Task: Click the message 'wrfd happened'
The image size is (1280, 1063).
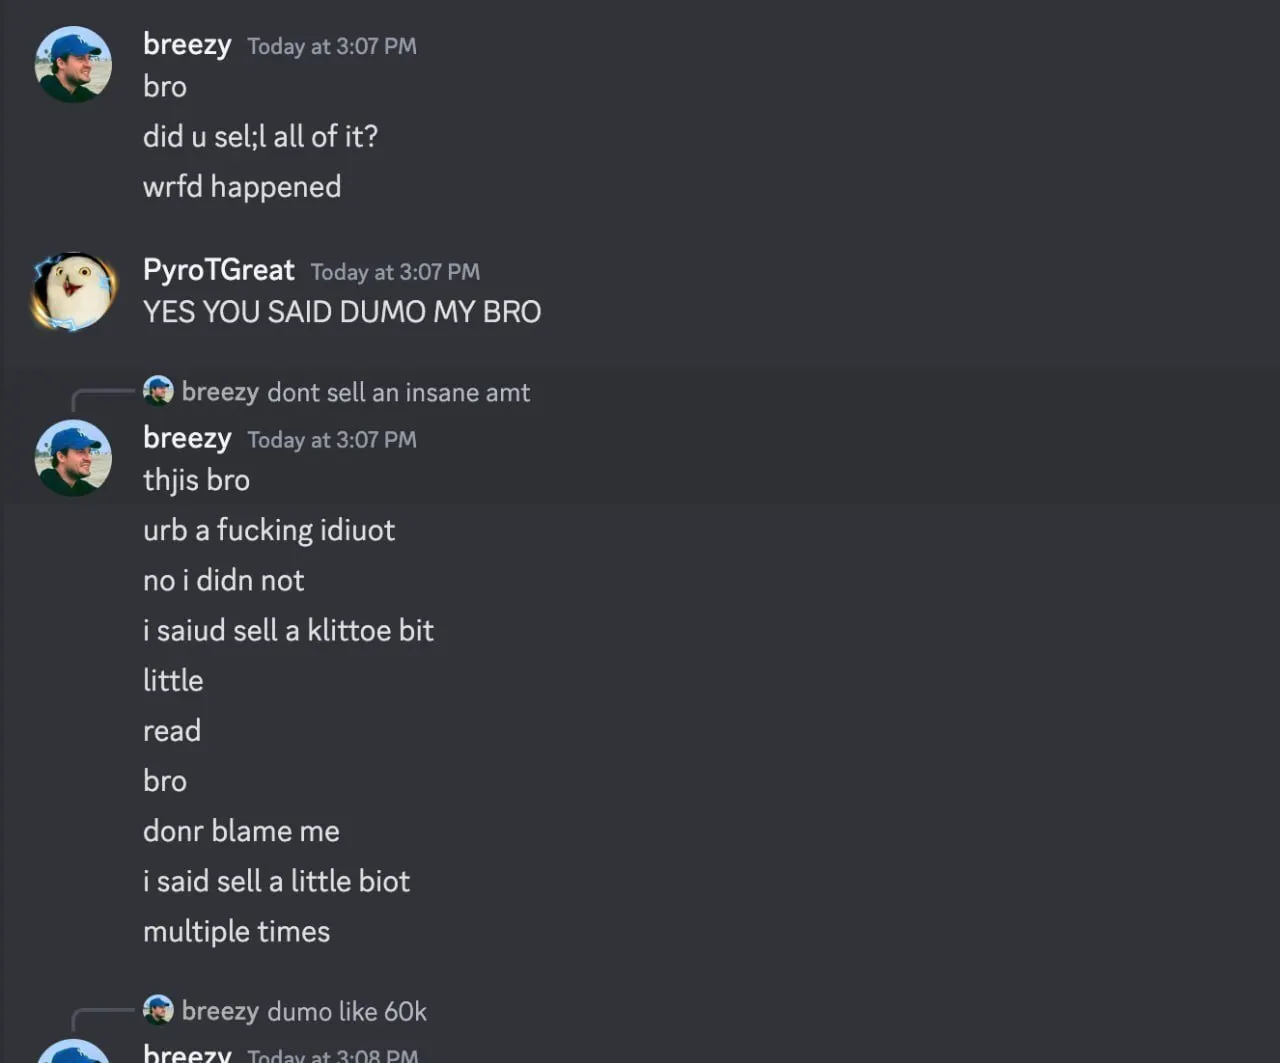Action: click(x=242, y=186)
